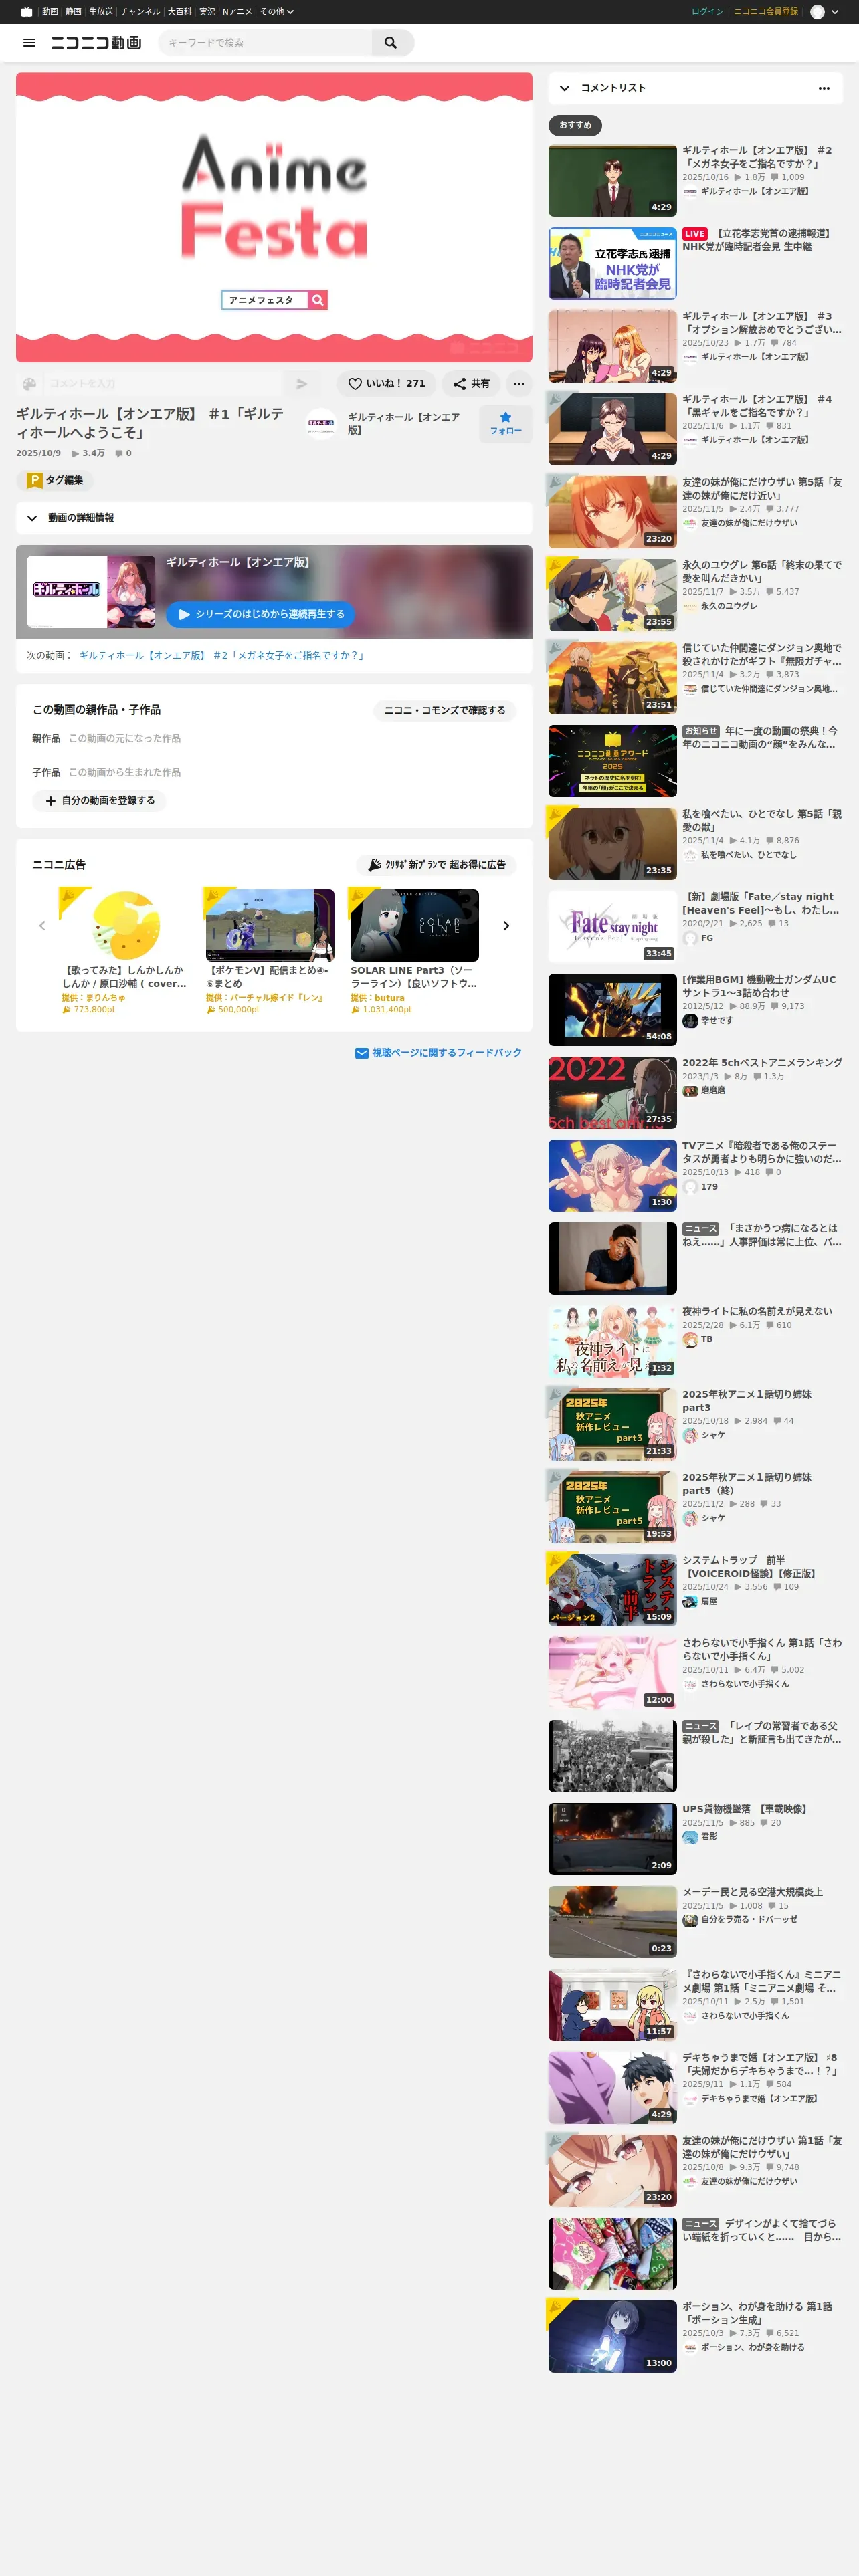Open 2025年秋アニメ１話切り姉妹 part3 thumbnail
The width and height of the screenshot is (859, 2576).
612,1424
